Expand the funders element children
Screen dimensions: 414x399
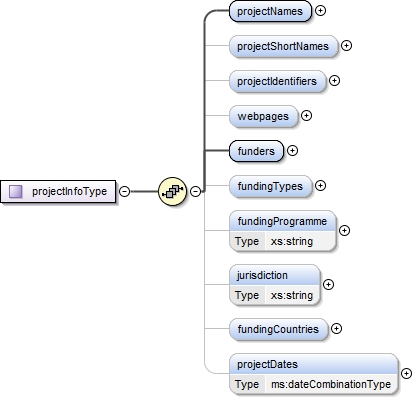(292, 151)
